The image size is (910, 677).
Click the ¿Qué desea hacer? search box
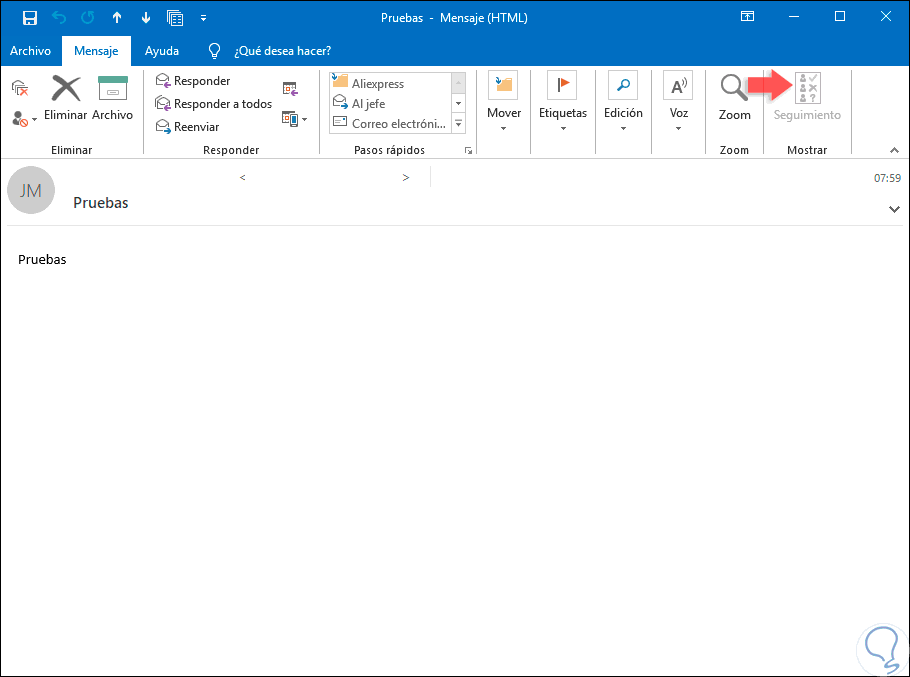coord(282,50)
